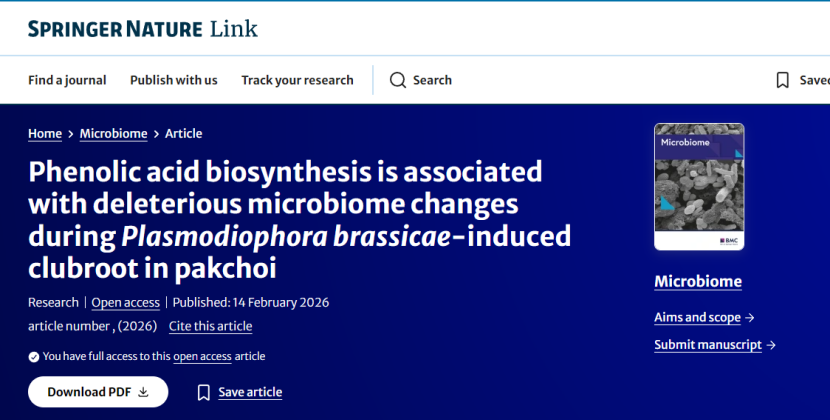Open the Cite this article link
830x420 pixels.
[x=210, y=326]
